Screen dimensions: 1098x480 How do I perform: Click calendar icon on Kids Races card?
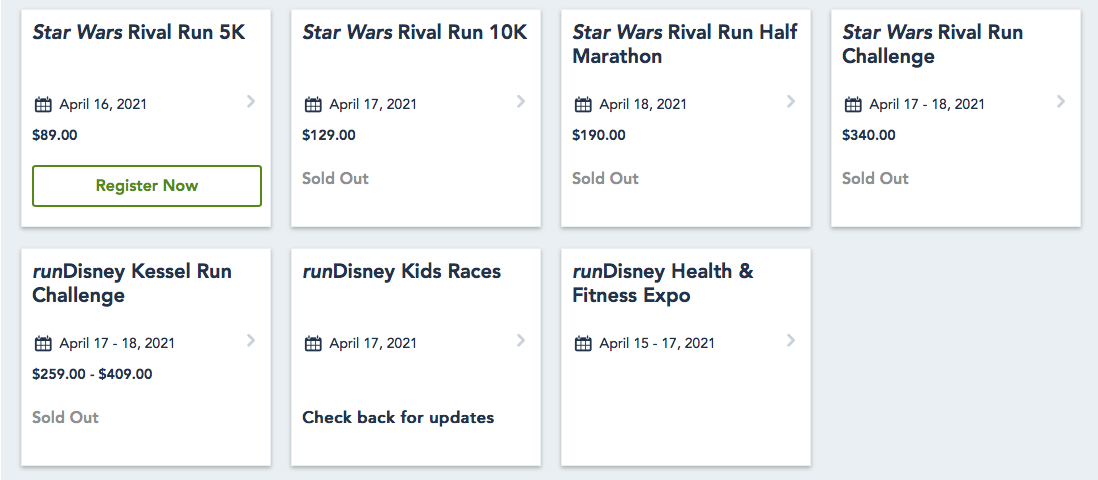tap(313, 343)
